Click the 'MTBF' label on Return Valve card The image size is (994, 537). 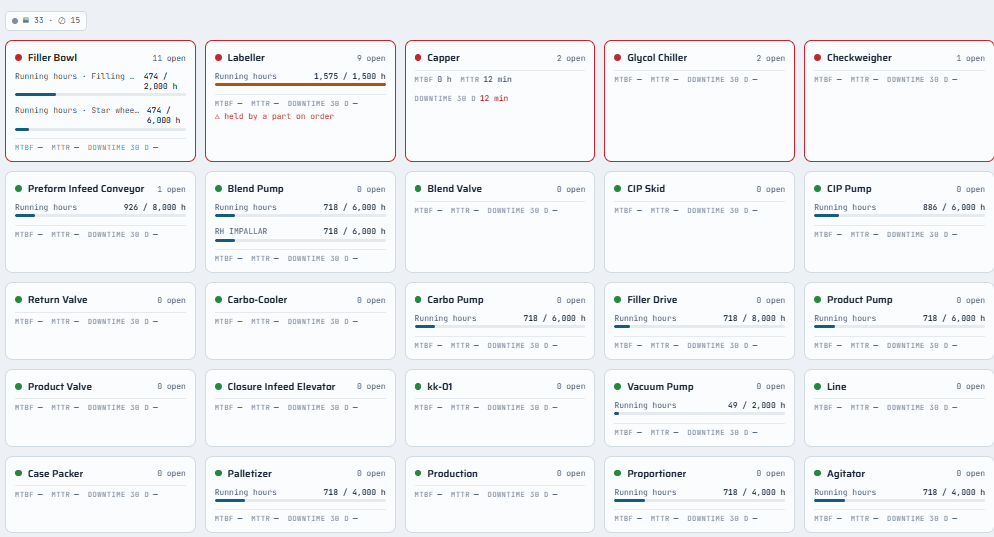[24, 321]
